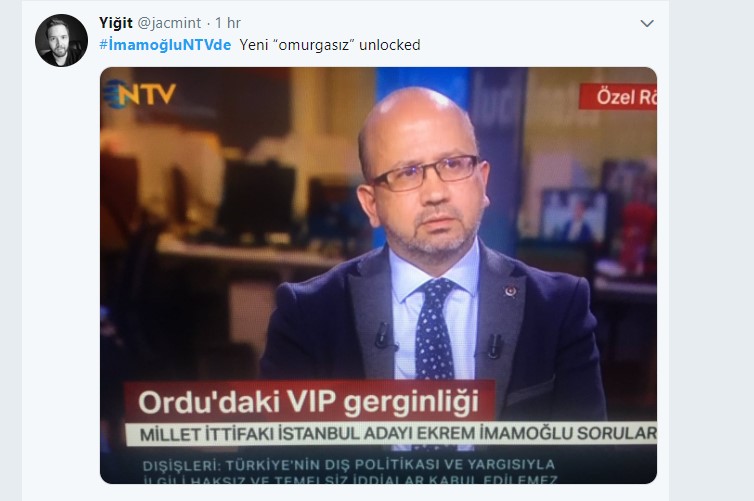Click the display name Yiğit

tap(116, 23)
